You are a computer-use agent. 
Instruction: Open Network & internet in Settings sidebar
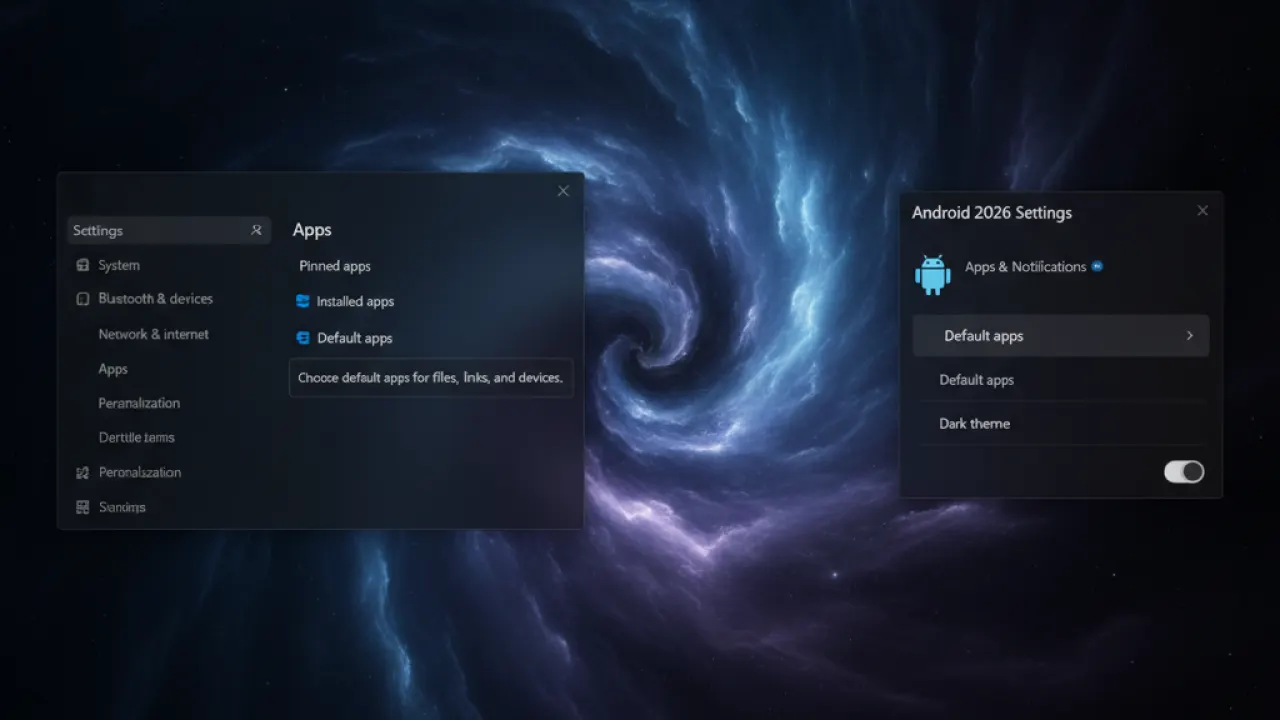[x=153, y=334]
